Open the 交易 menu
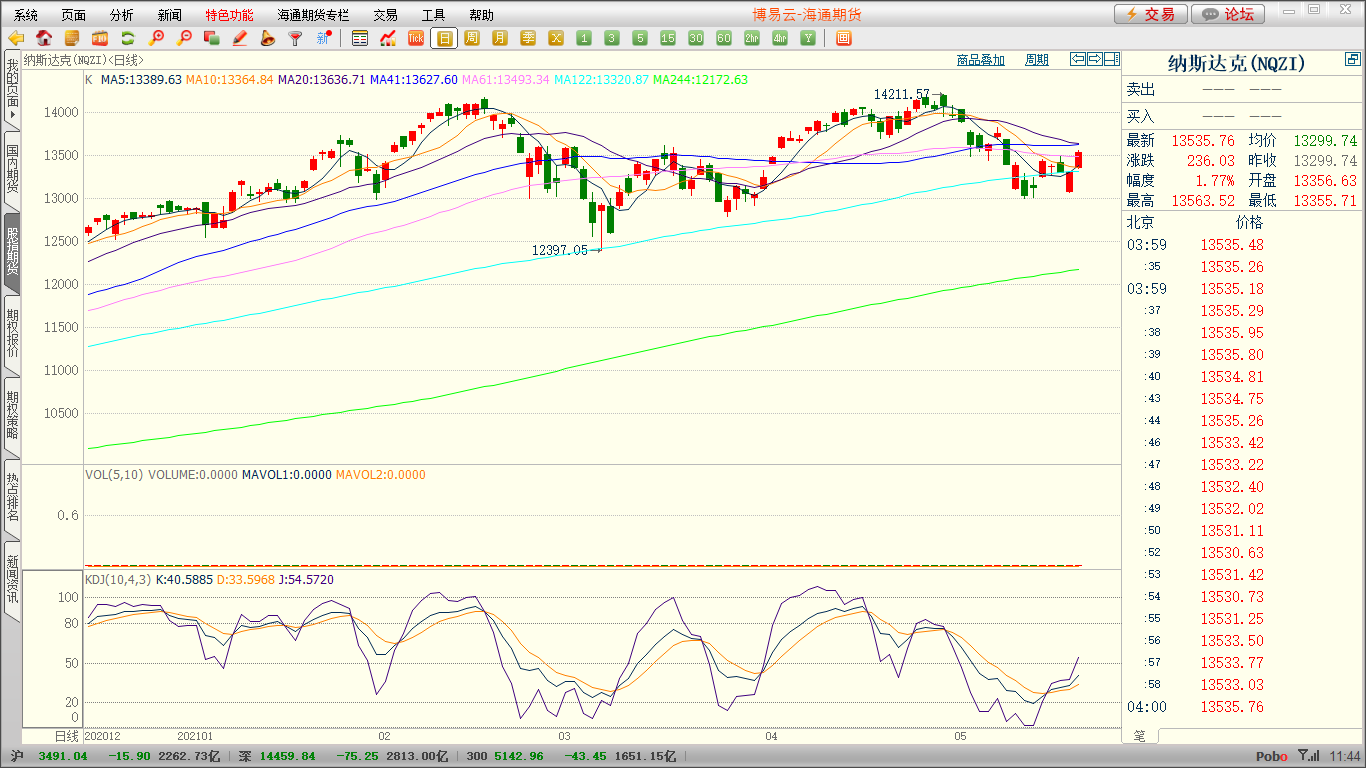Viewport: 1366px width, 768px height. click(385, 15)
